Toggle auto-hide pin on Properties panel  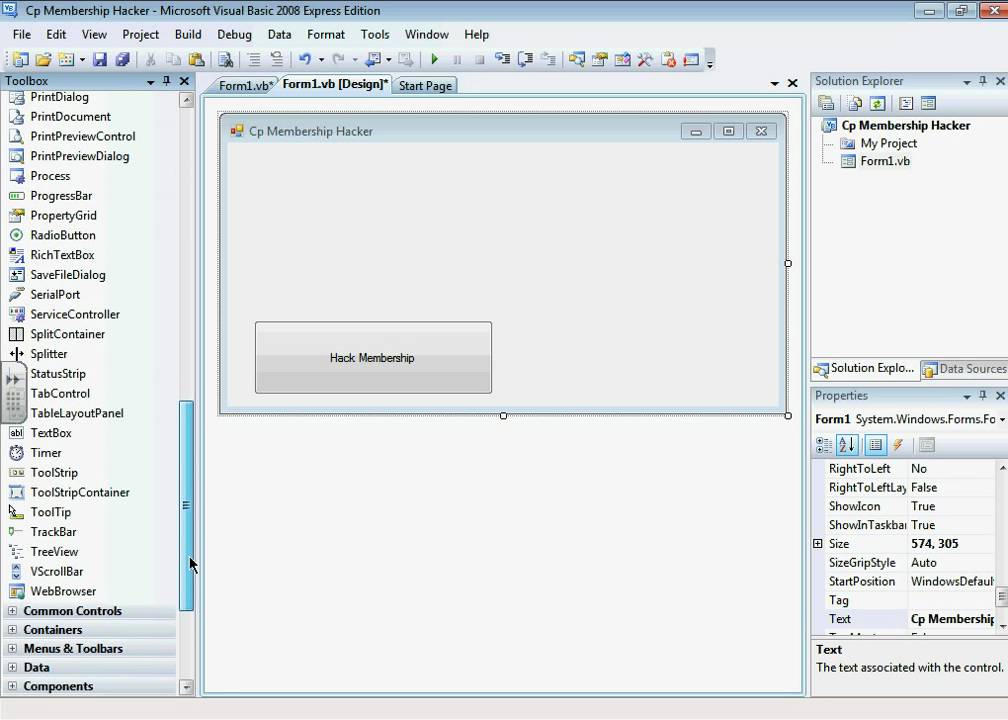click(983, 395)
